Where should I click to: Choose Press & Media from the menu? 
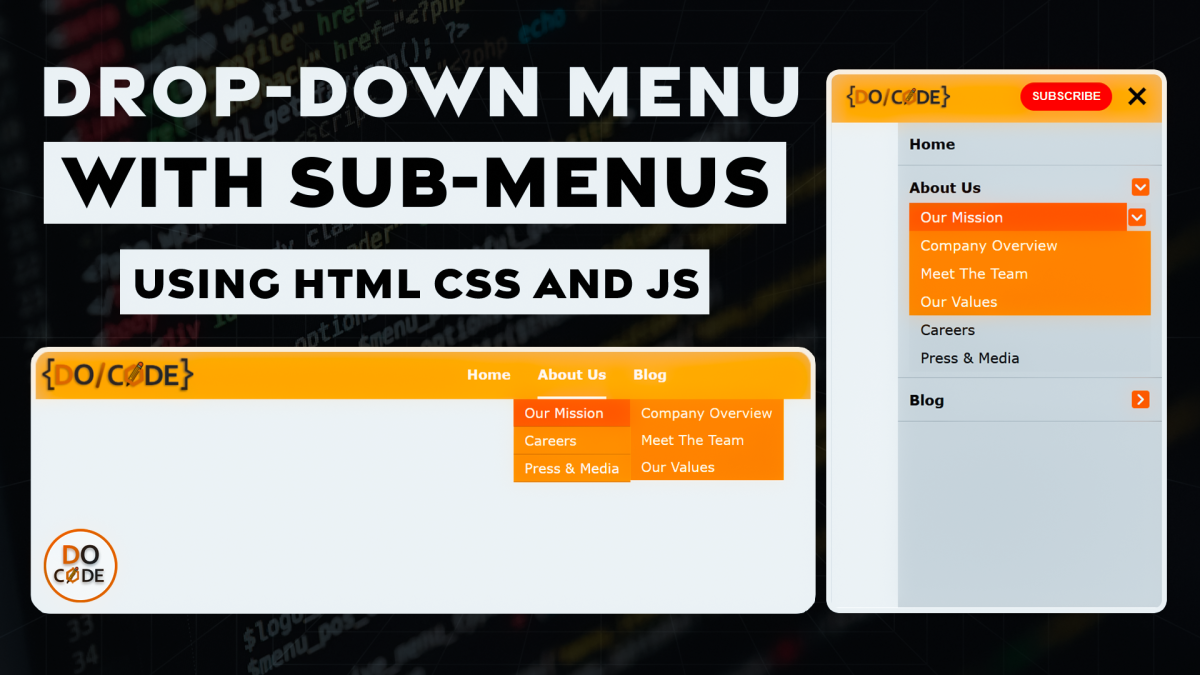pyautogui.click(x=571, y=468)
